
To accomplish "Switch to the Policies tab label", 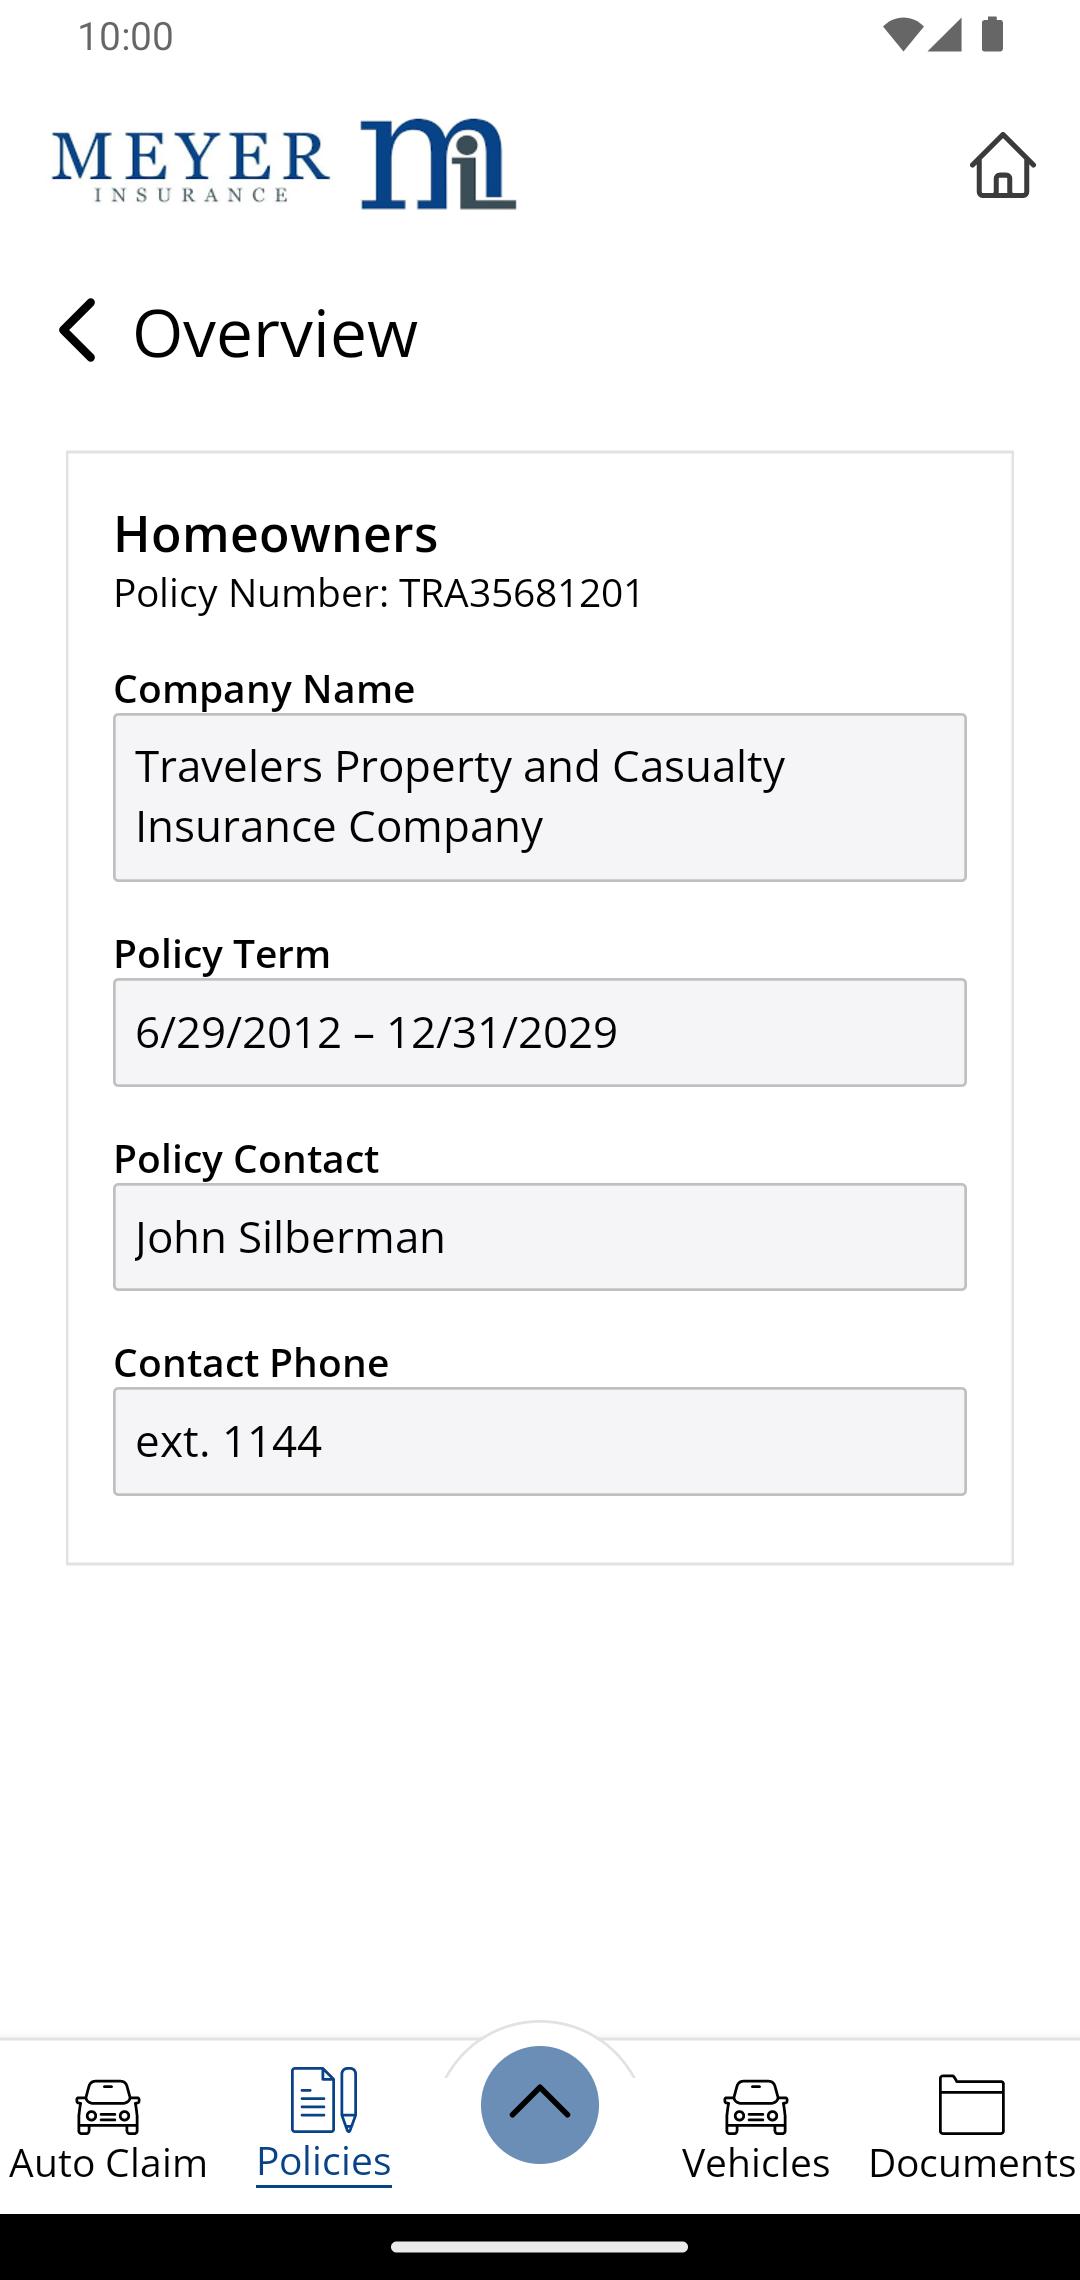I will coord(324,2161).
